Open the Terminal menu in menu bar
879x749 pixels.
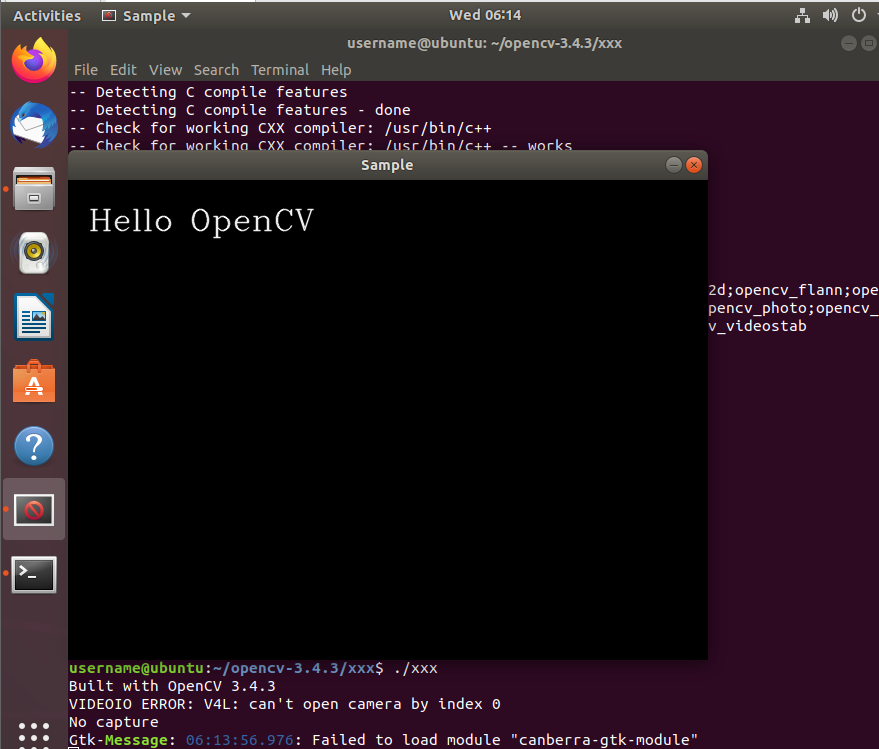[x=280, y=70]
